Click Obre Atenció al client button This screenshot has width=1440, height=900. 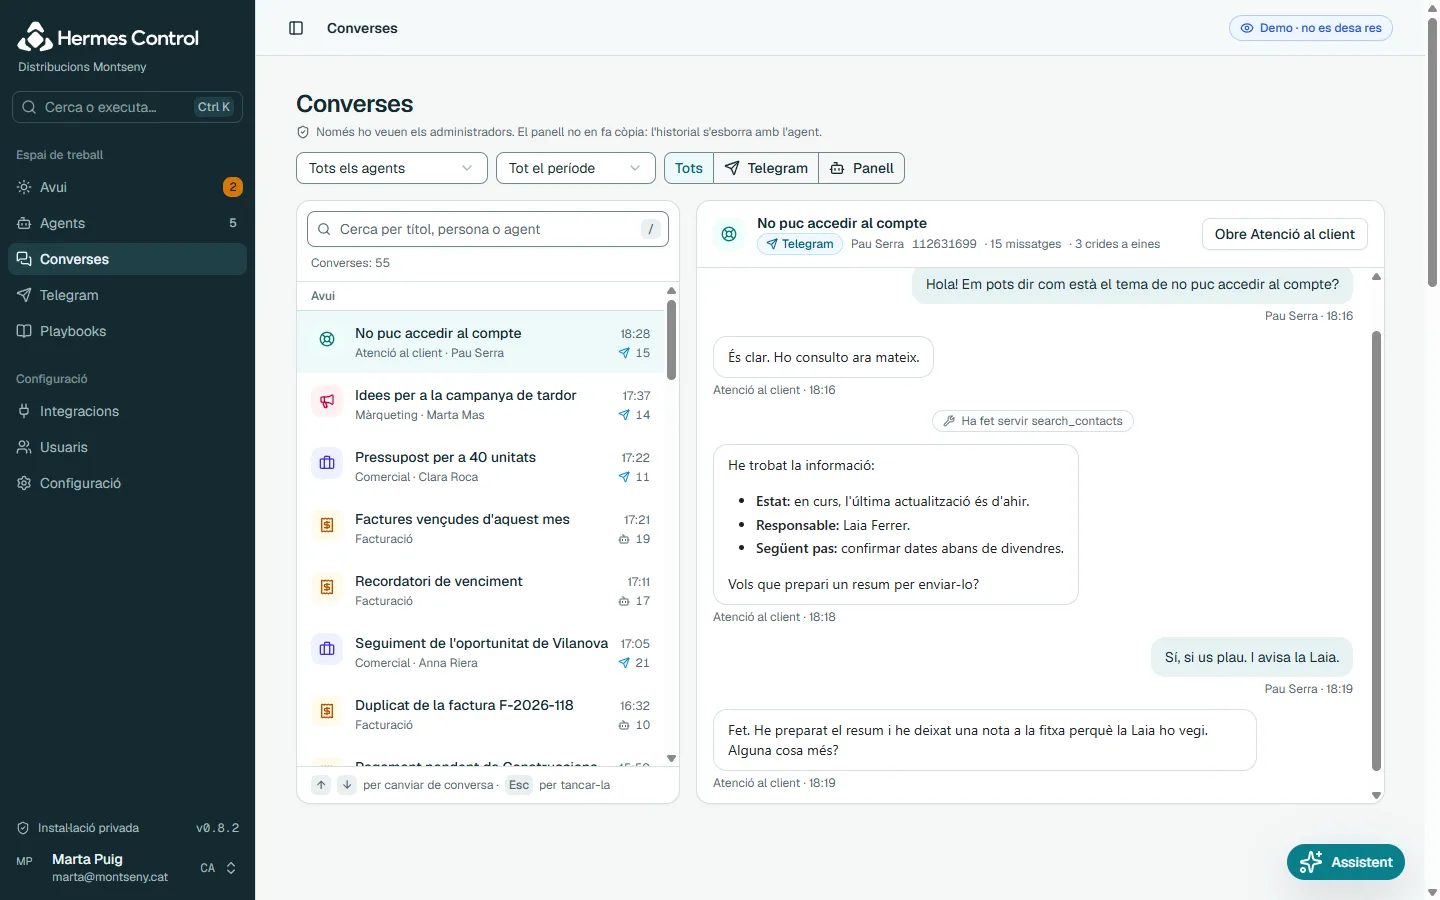pos(1284,234)
